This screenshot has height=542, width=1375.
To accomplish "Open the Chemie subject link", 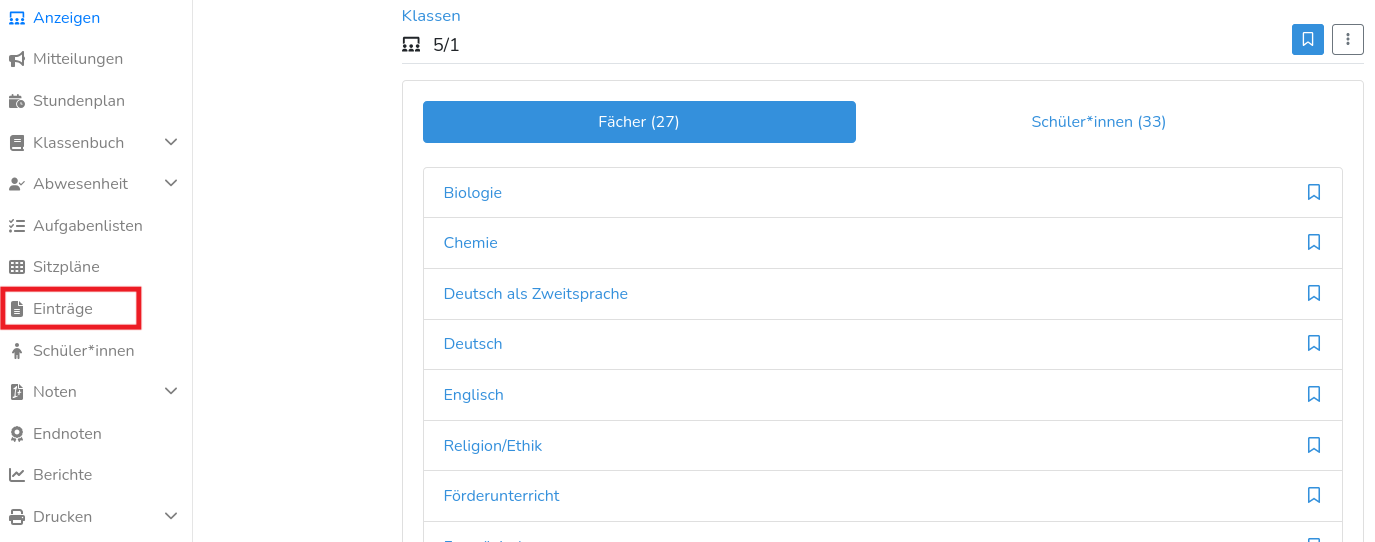I will pos(470,243).
